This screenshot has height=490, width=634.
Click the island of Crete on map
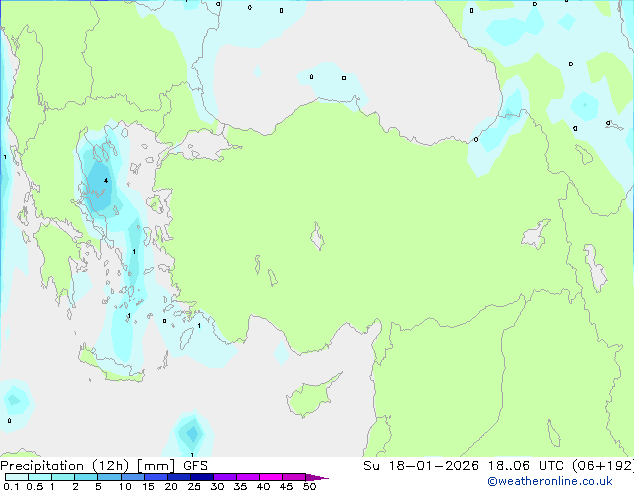(x=111, y=366)
